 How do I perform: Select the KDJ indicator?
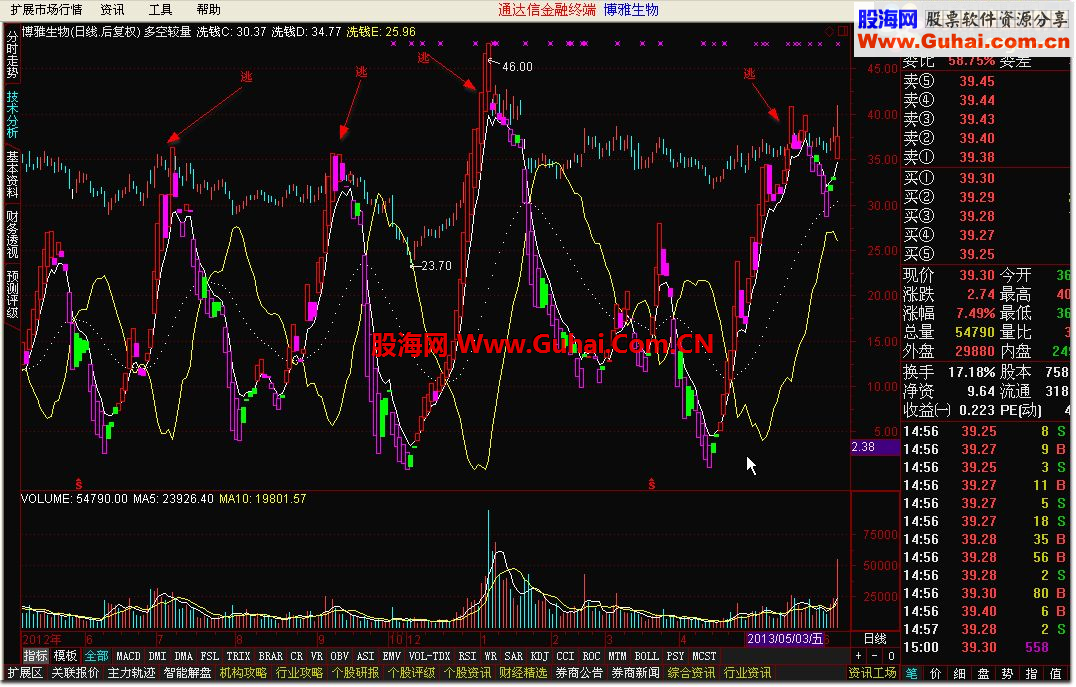(540, 656)
